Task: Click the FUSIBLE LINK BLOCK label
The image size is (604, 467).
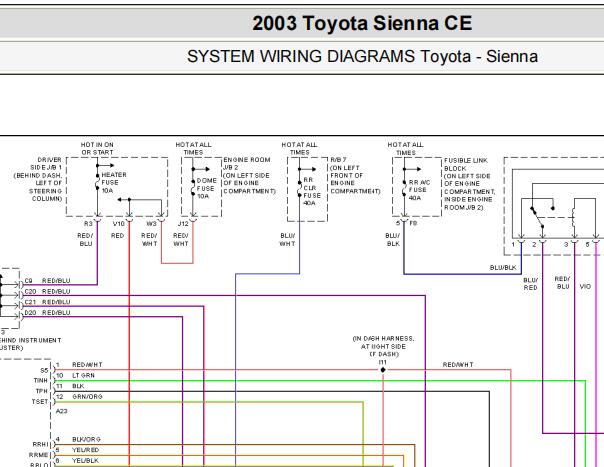Action: pyautogui.click(x=466, y=165)
